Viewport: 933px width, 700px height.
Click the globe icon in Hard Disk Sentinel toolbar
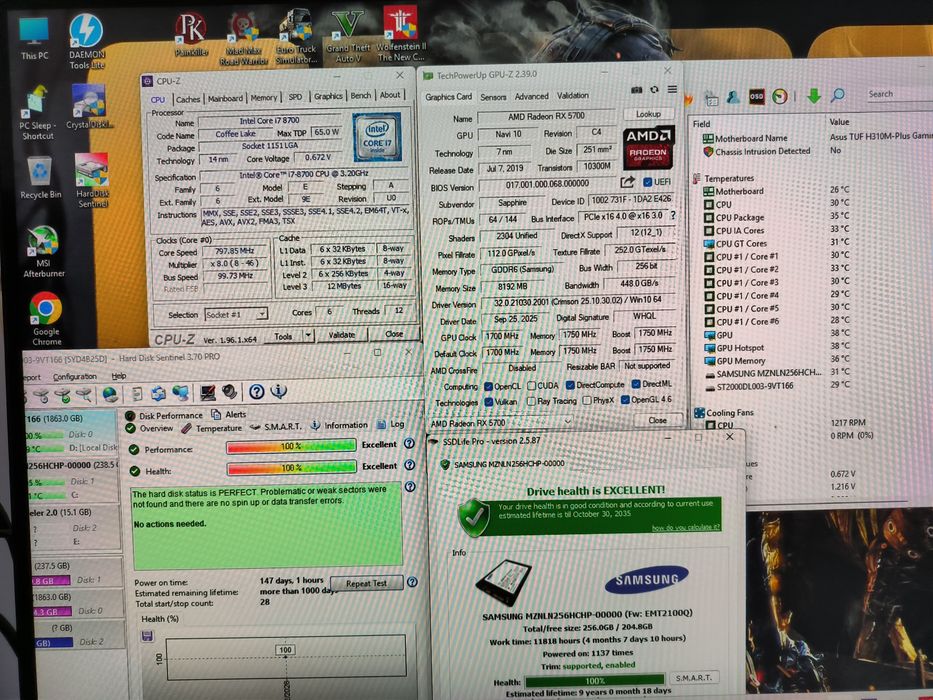(x=110, y=394)
